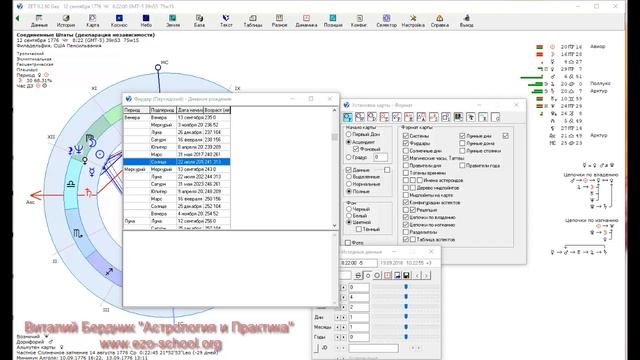The image size is (640, 360).
Task: Click the red-bordered icon in data window toolbar
Action: coord(387,276)
